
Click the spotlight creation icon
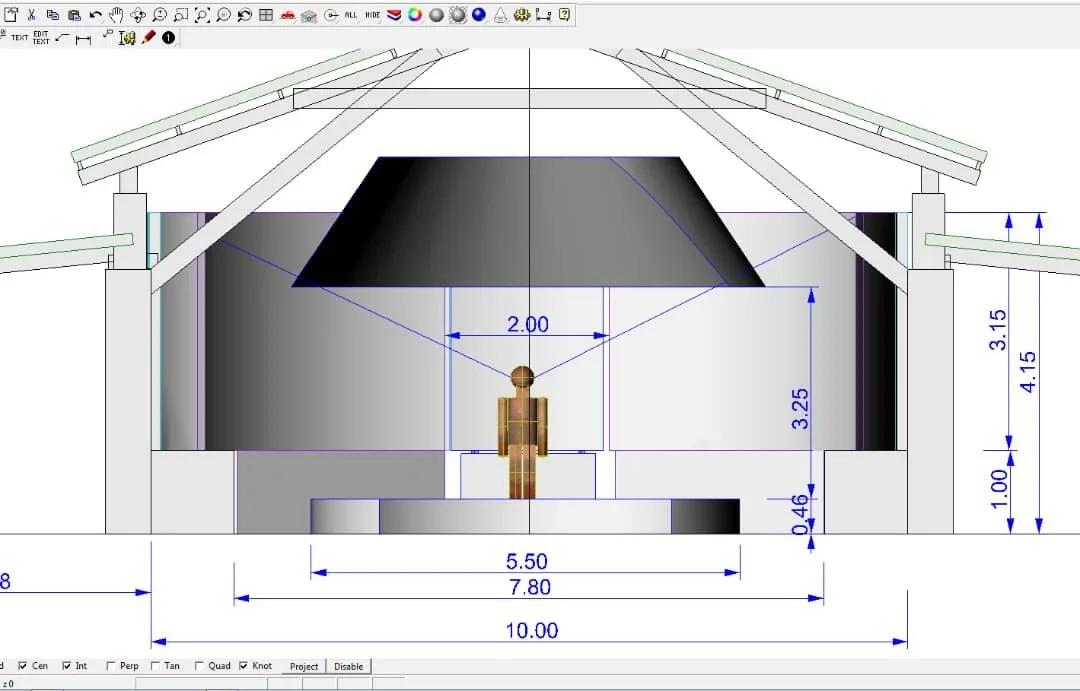[x=501, y=14]
